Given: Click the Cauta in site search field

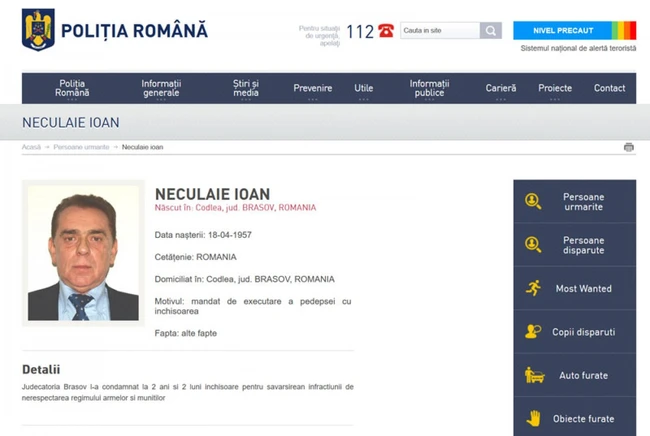Looking at the screenshot, I should pyautogui.click(x=439, y=31).
